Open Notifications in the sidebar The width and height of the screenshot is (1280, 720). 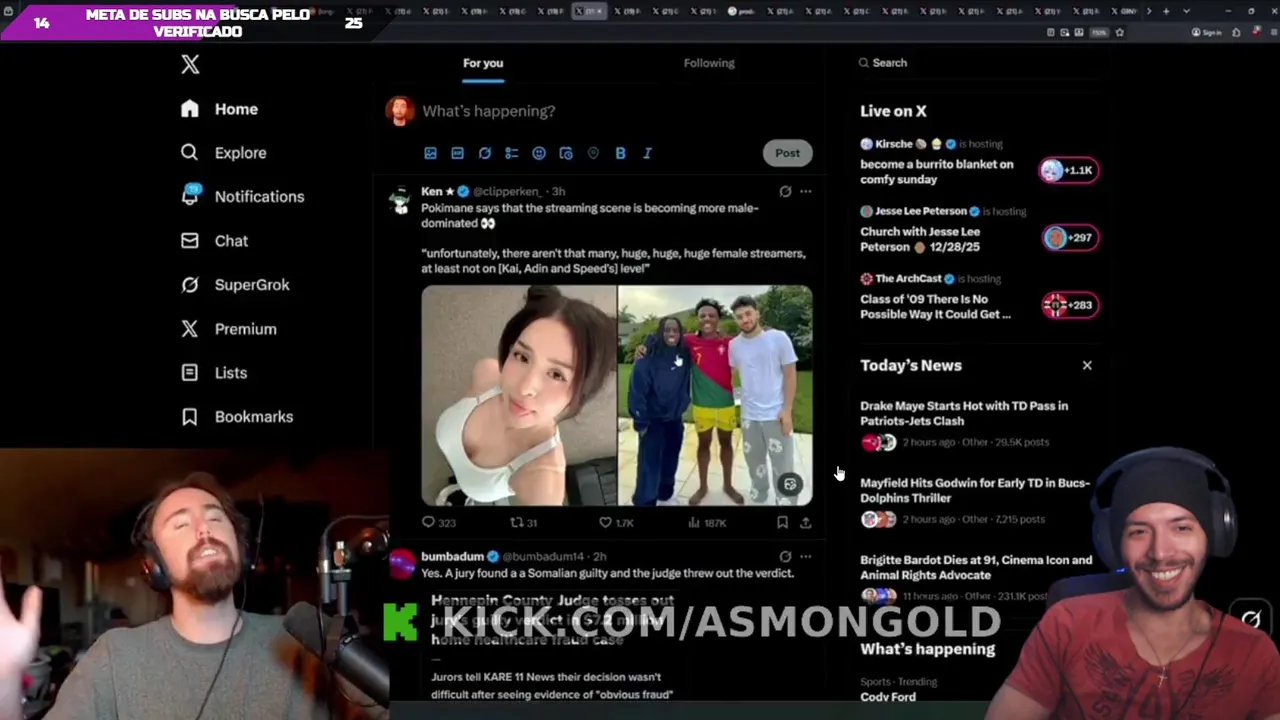pyautogui.click(x=242, y=197)
